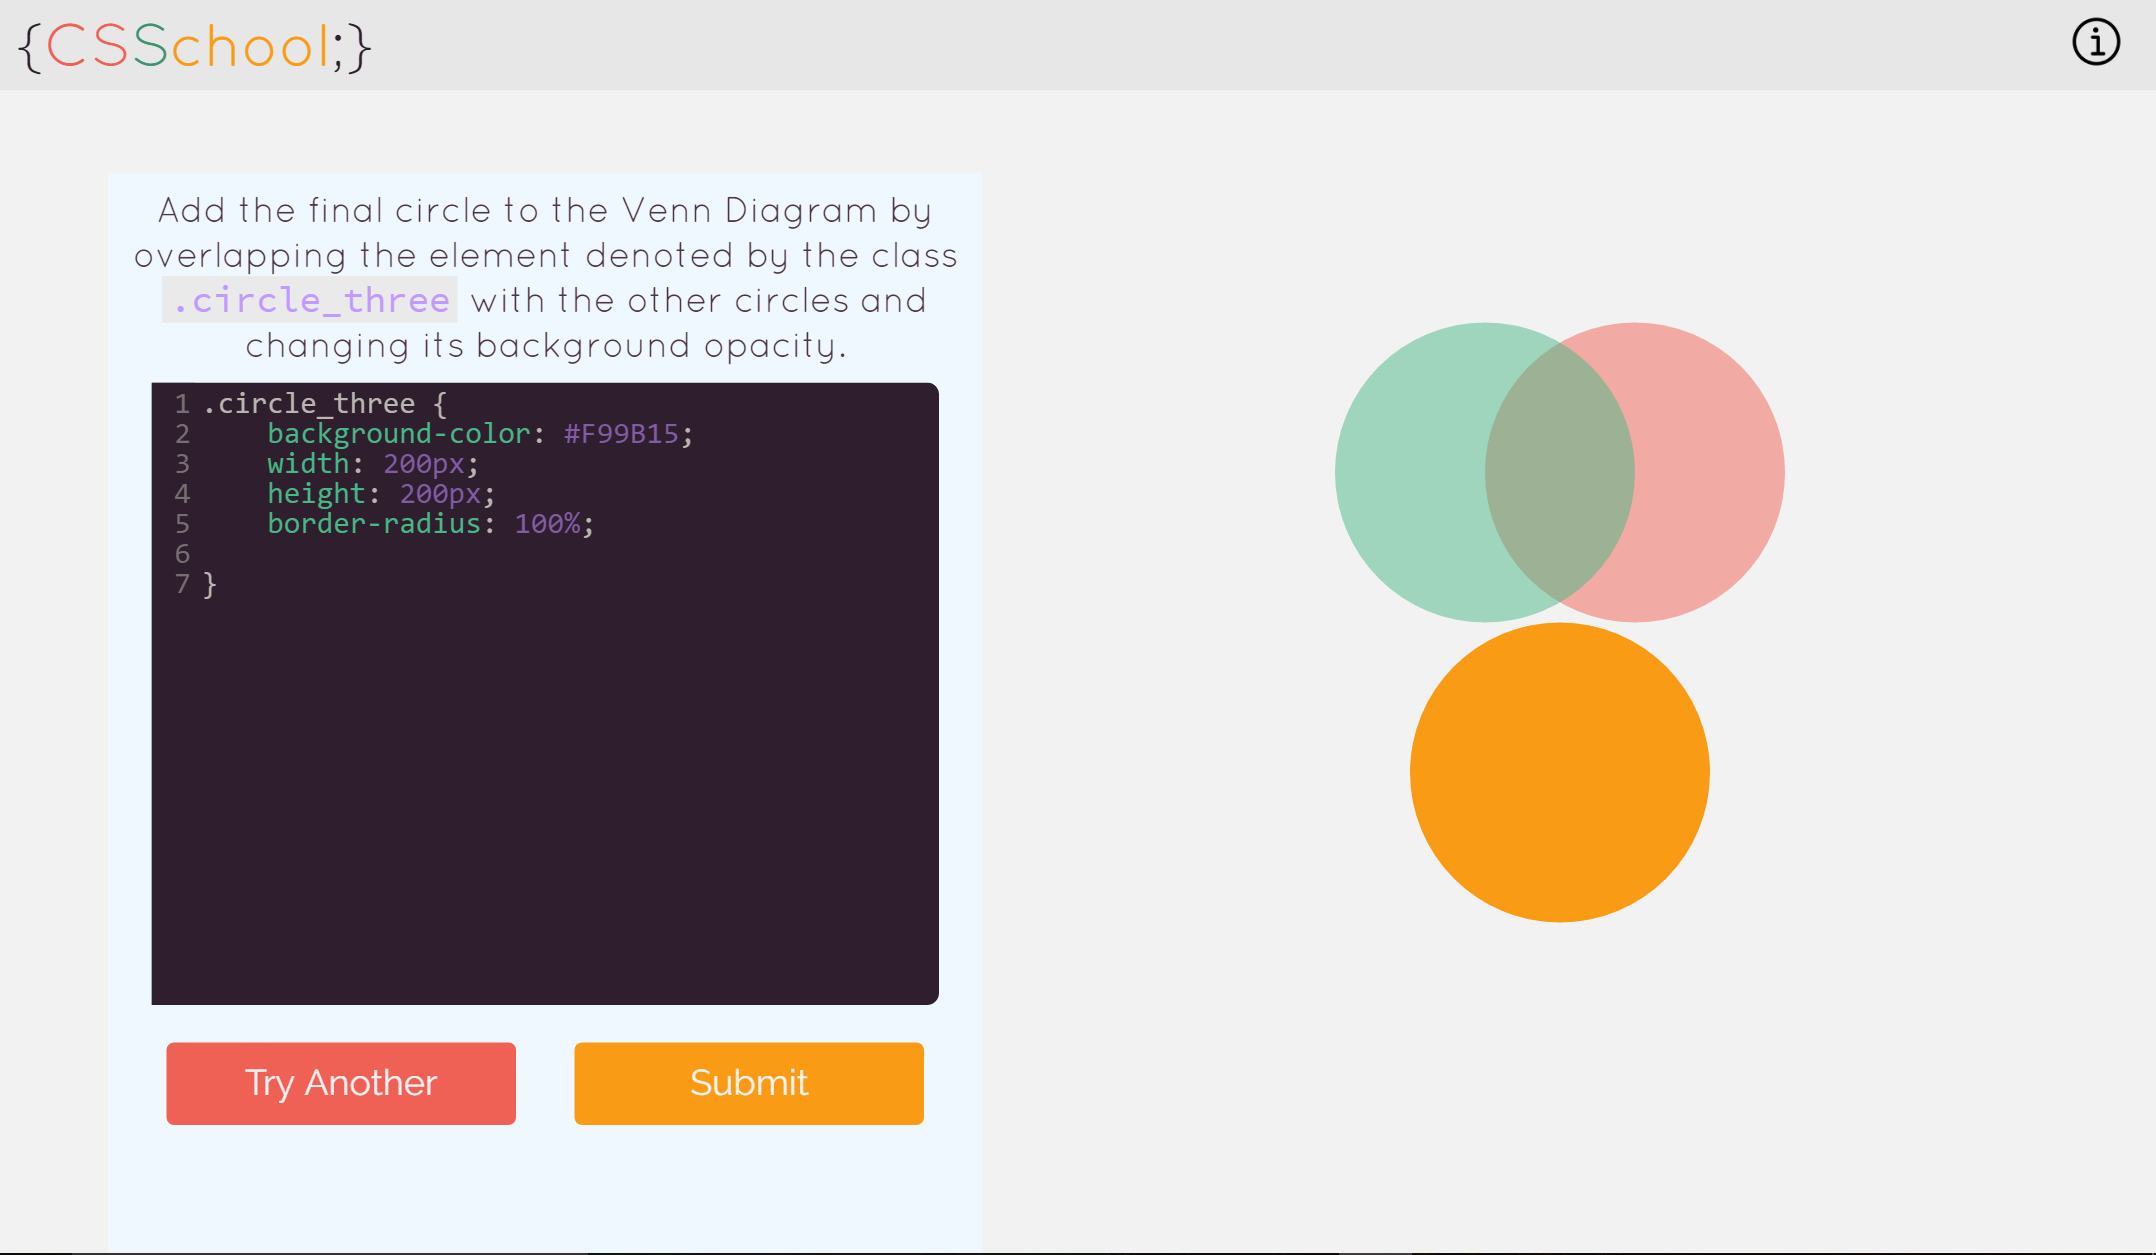The image size is (2156, 1255).
Task: Click the overlapping region of the circles
Action: (1559, 472)
